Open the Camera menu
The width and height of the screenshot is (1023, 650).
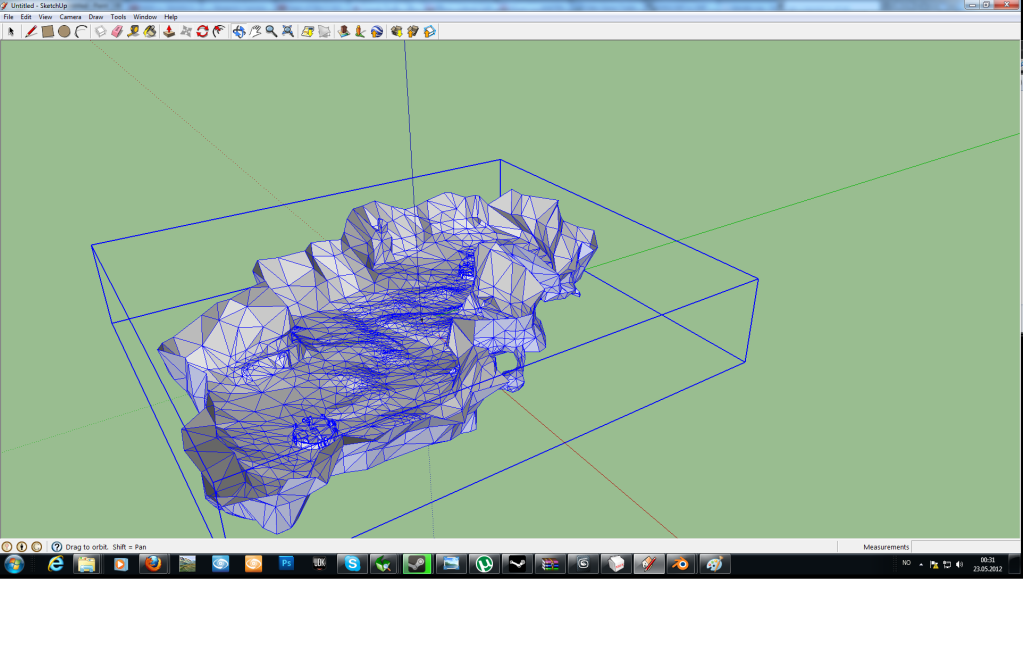pos(70,17)
